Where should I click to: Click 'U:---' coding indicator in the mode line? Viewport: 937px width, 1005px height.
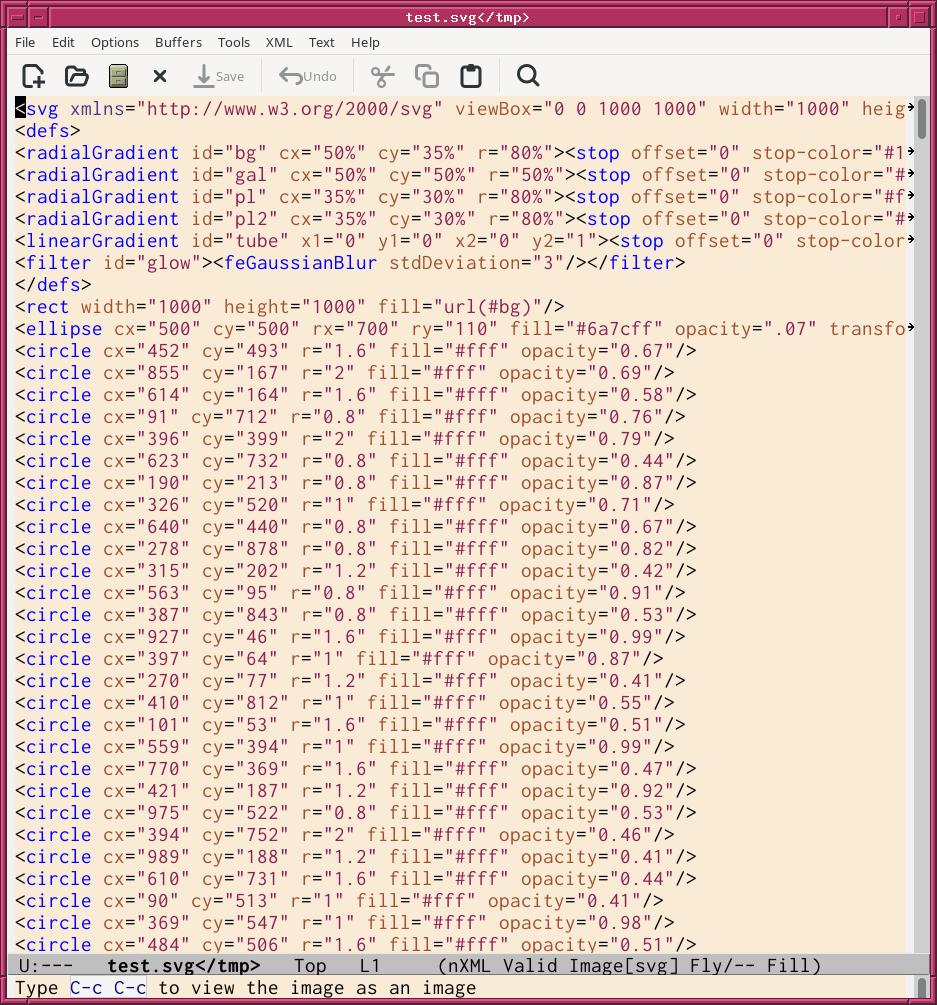46,965
